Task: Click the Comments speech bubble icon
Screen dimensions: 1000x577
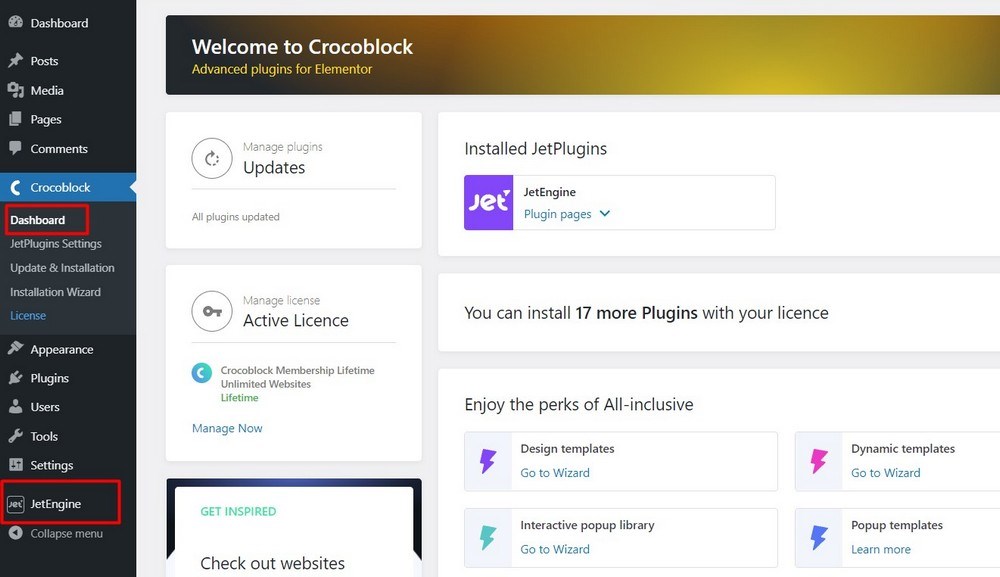Action: pos(15,148)
